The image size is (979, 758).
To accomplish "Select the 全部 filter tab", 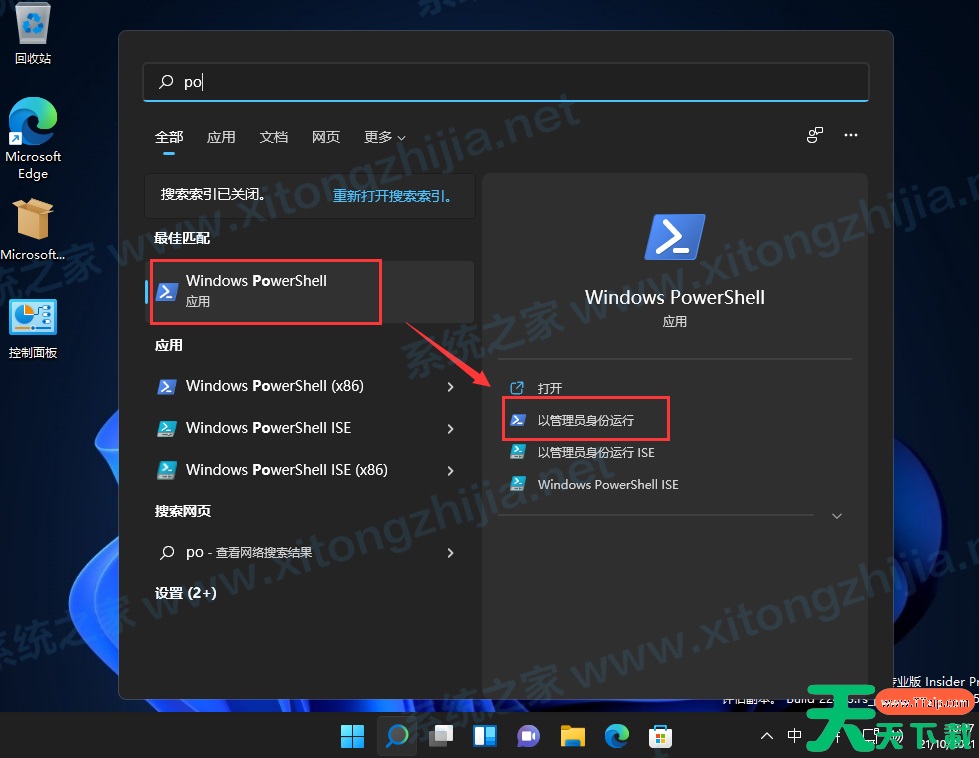I will pyautogui.click(x=169, y=137).
